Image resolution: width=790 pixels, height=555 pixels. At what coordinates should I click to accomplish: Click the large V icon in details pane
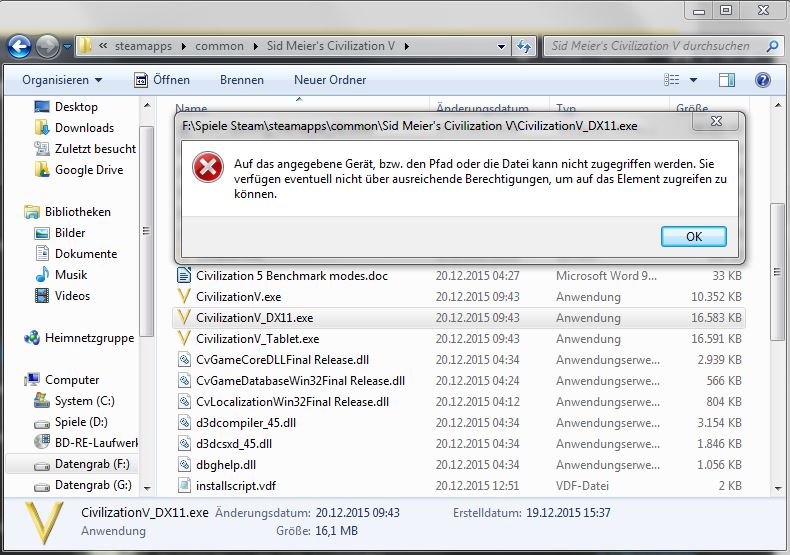point(44,523)
